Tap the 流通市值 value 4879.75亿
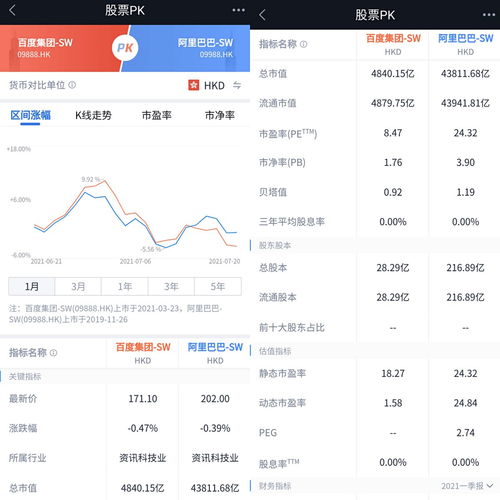 pos(393,103)
